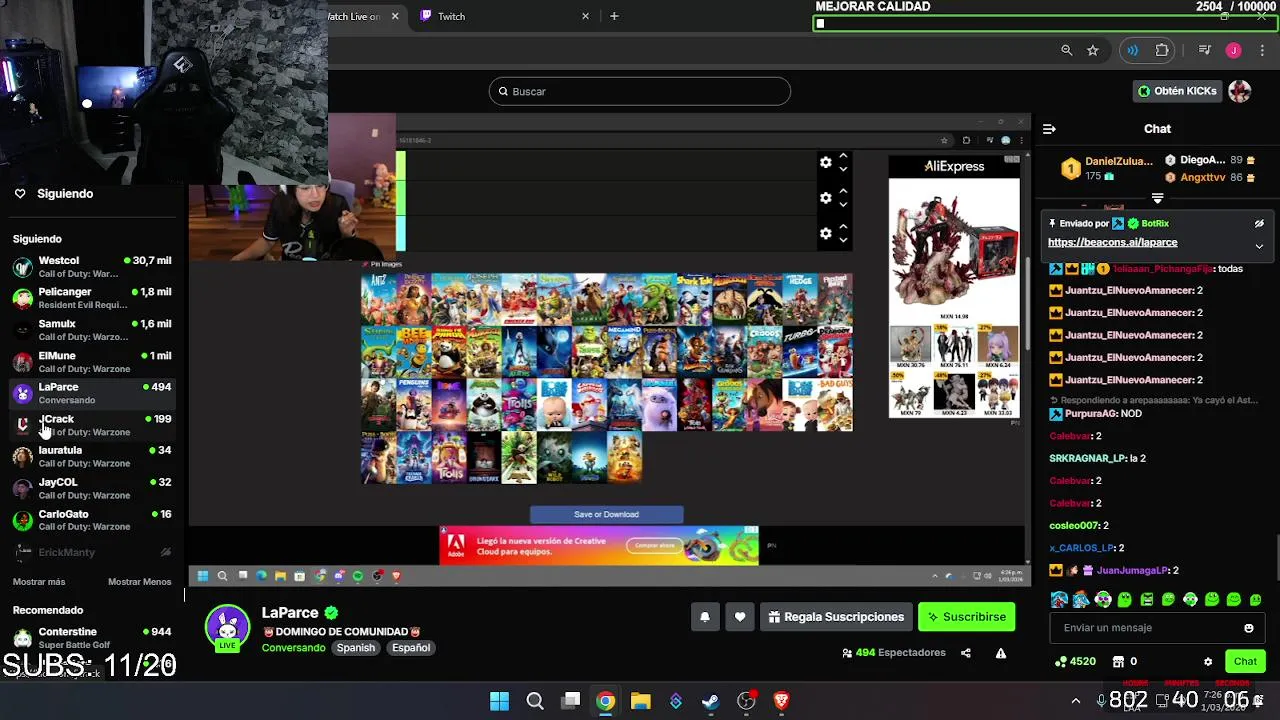1280x720 pixels.
Task: Open Brave browser from the taskbar
Action: pyautogui.click(x=781, y=701)
